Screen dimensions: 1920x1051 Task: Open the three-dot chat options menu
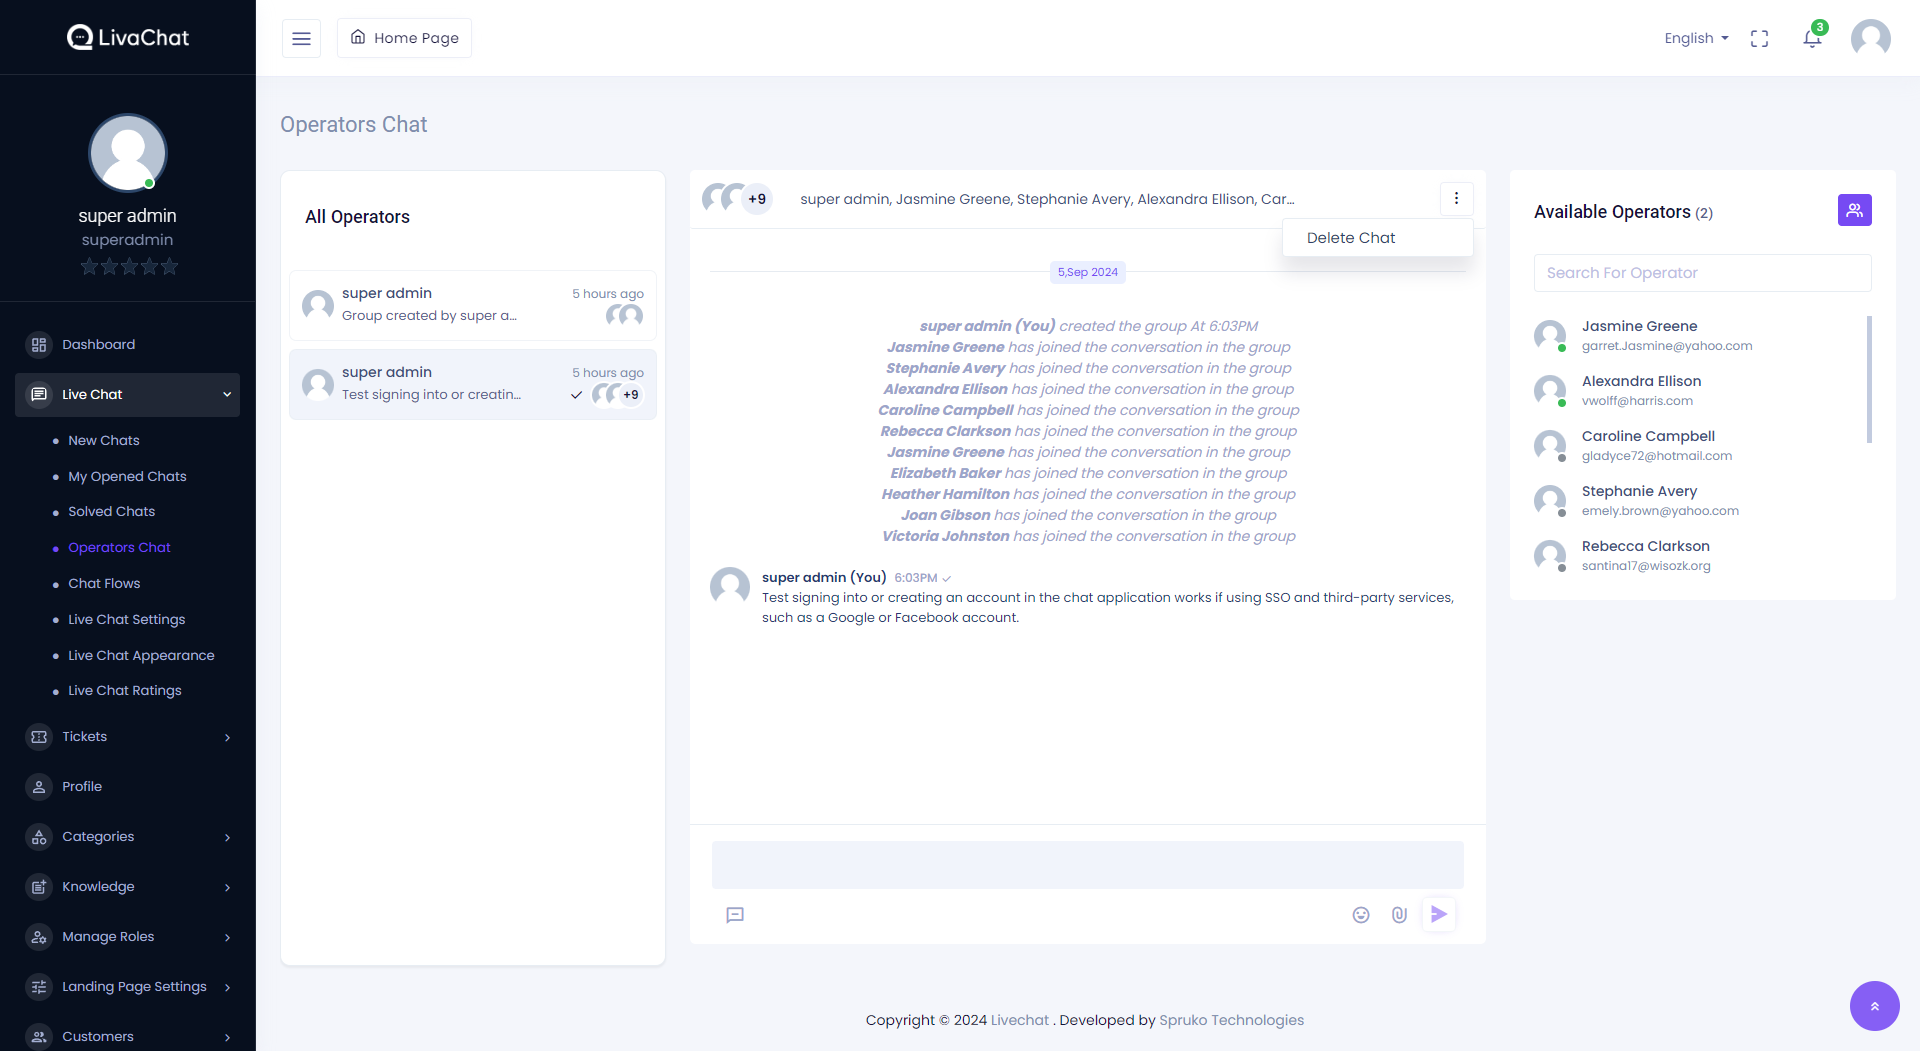1456,198
